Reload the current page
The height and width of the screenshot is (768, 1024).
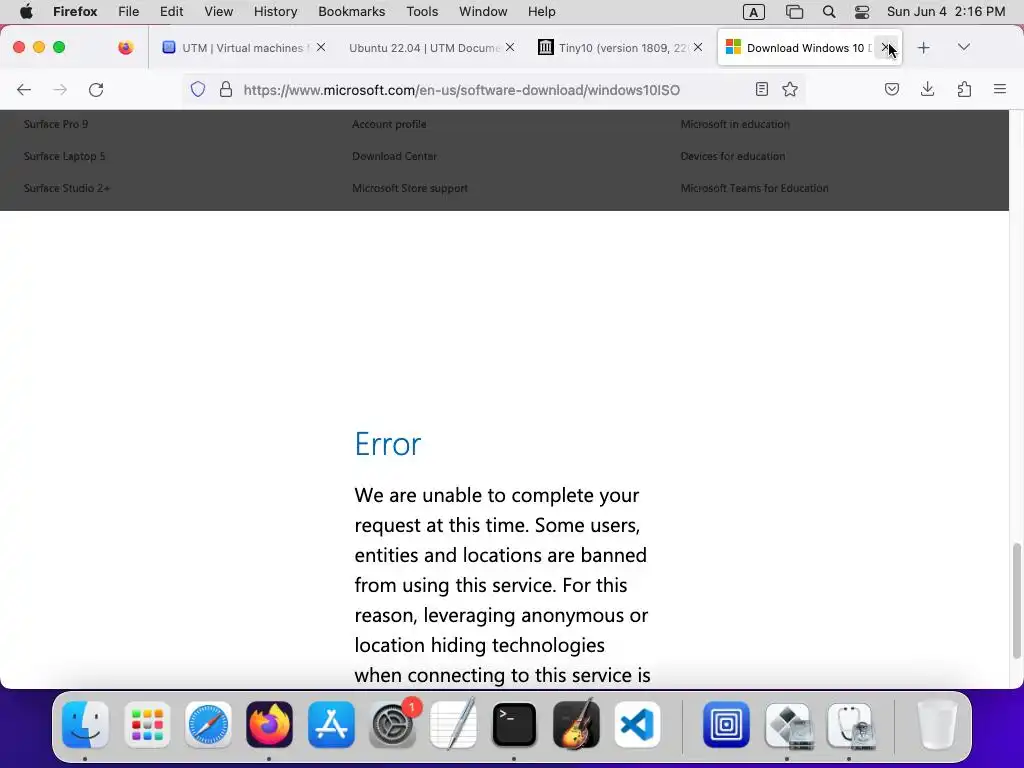pyautogui.click(x=96, y=89)
